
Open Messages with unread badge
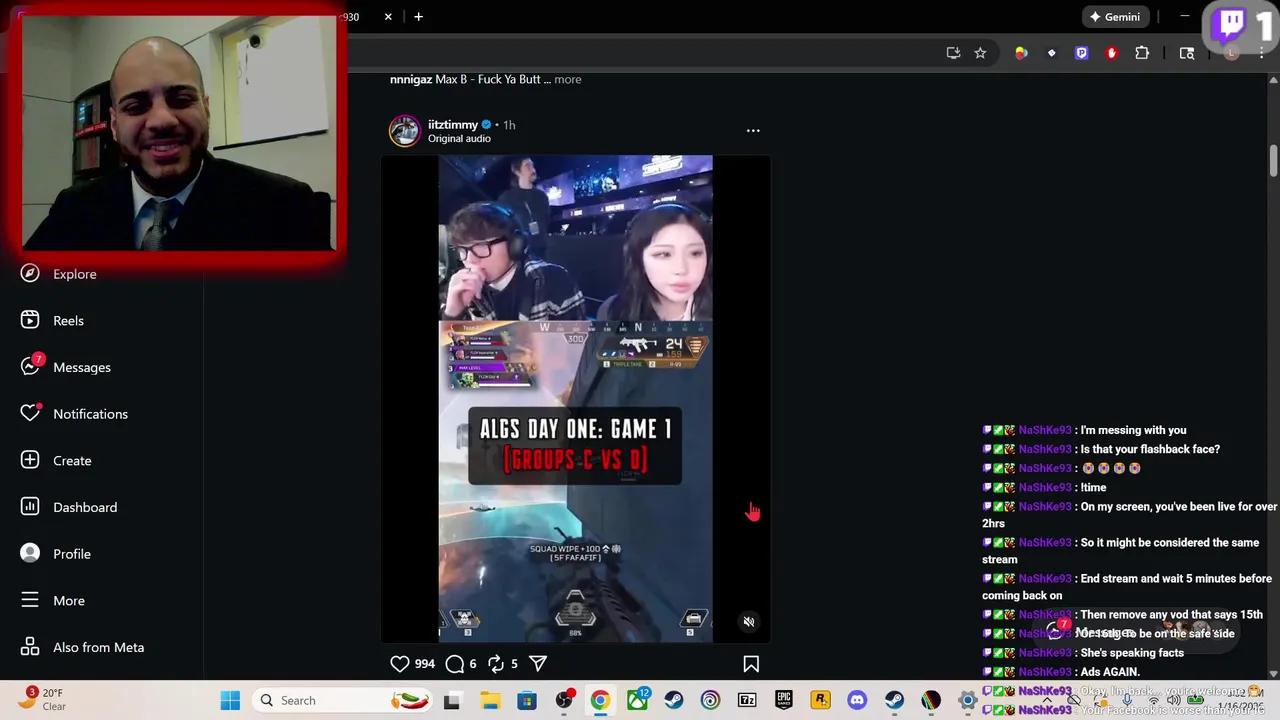[67, 367]
